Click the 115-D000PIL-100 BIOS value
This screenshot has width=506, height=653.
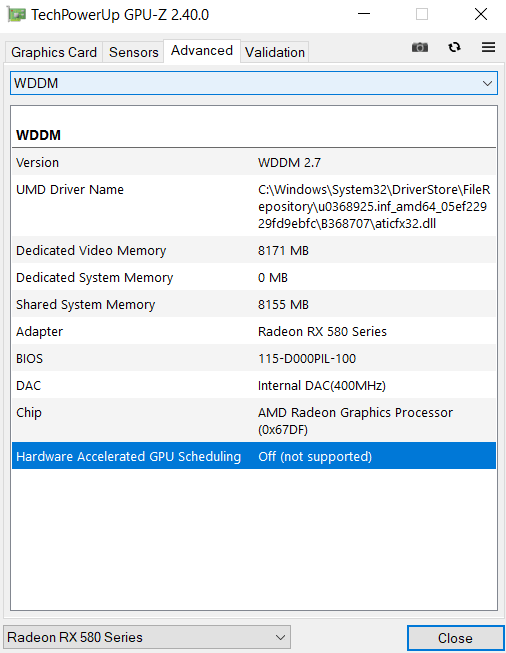pyautogui.click(x=307, y=359)
